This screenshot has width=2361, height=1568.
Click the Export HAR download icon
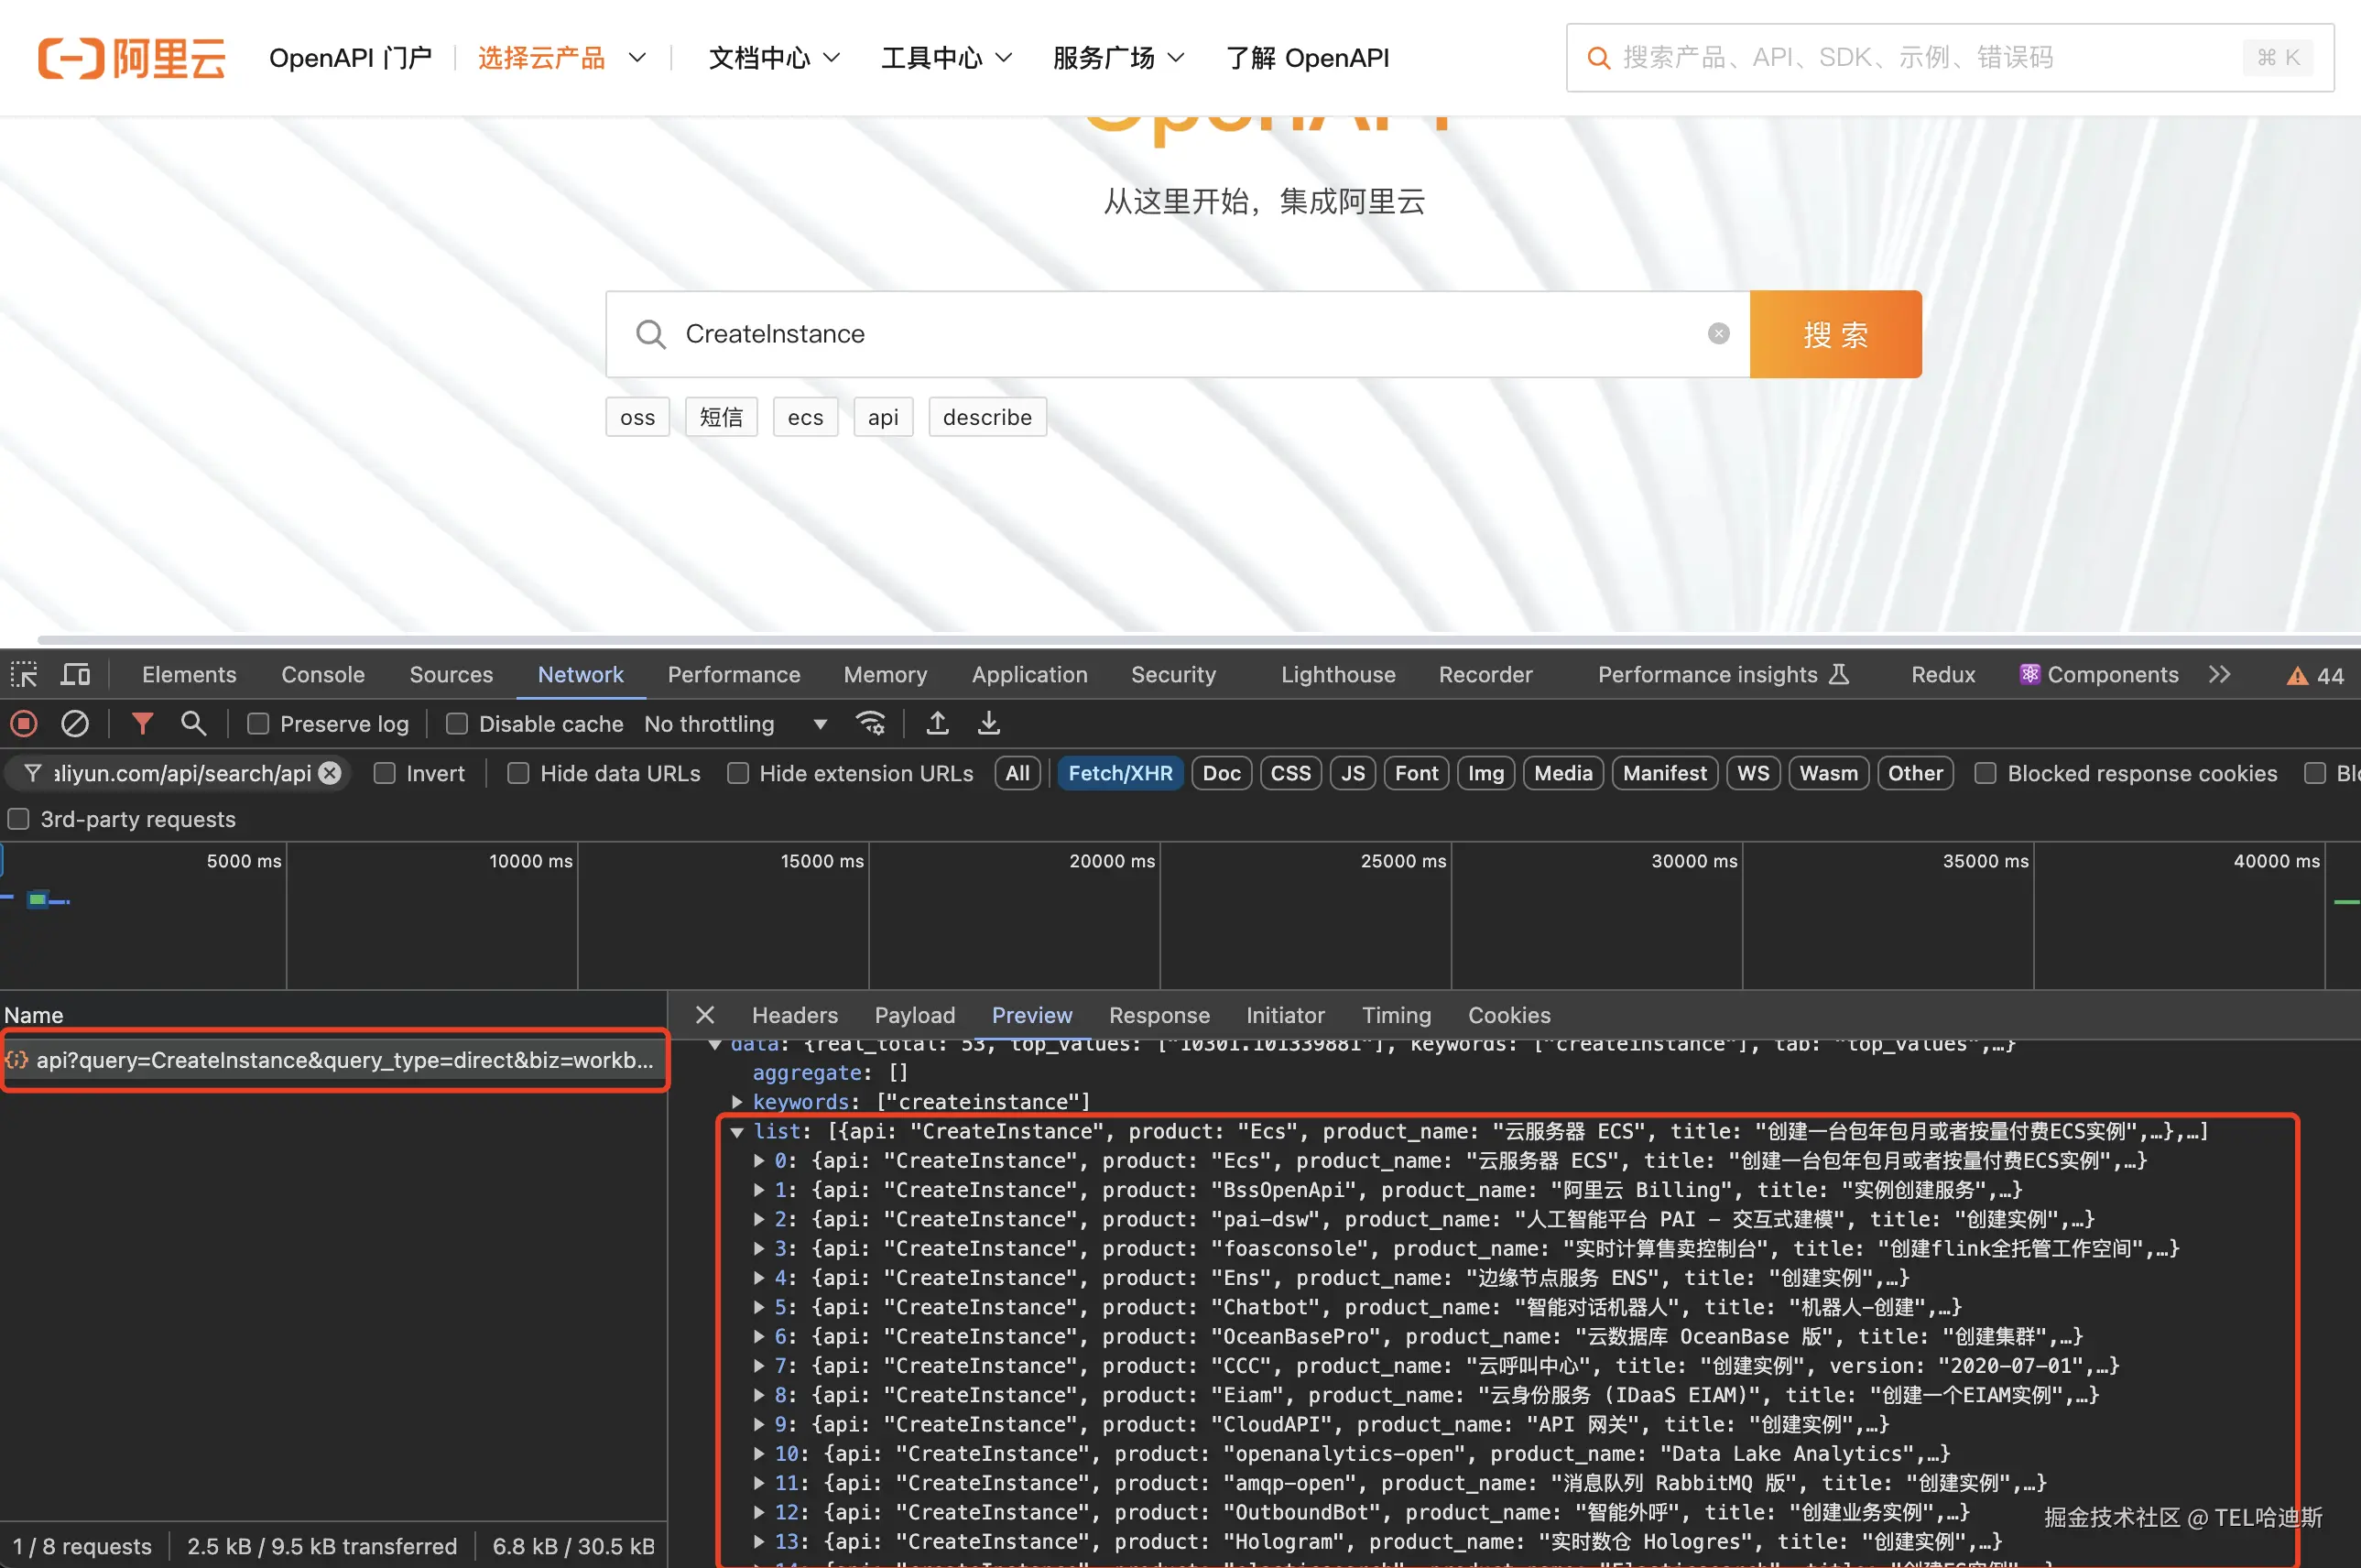point(988,723)
